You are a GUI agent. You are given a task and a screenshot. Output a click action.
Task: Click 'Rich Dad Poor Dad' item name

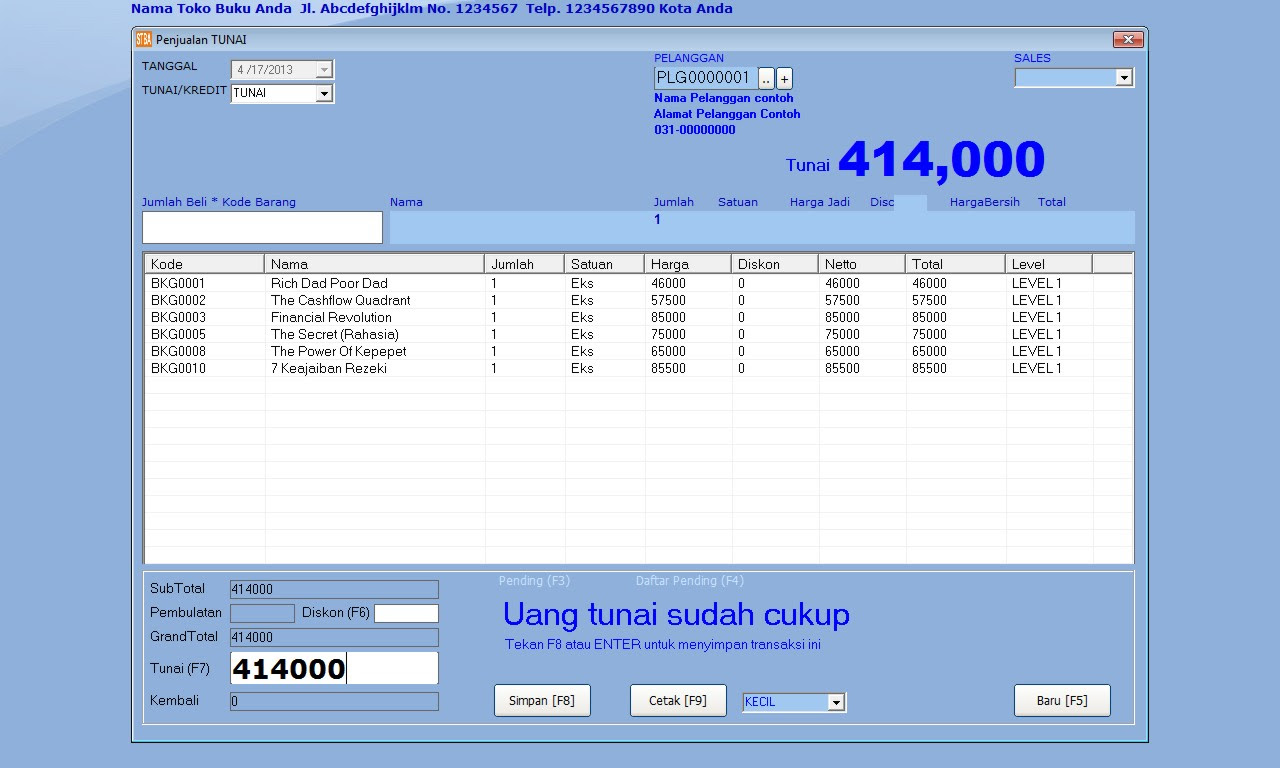(x=329, y=284)
